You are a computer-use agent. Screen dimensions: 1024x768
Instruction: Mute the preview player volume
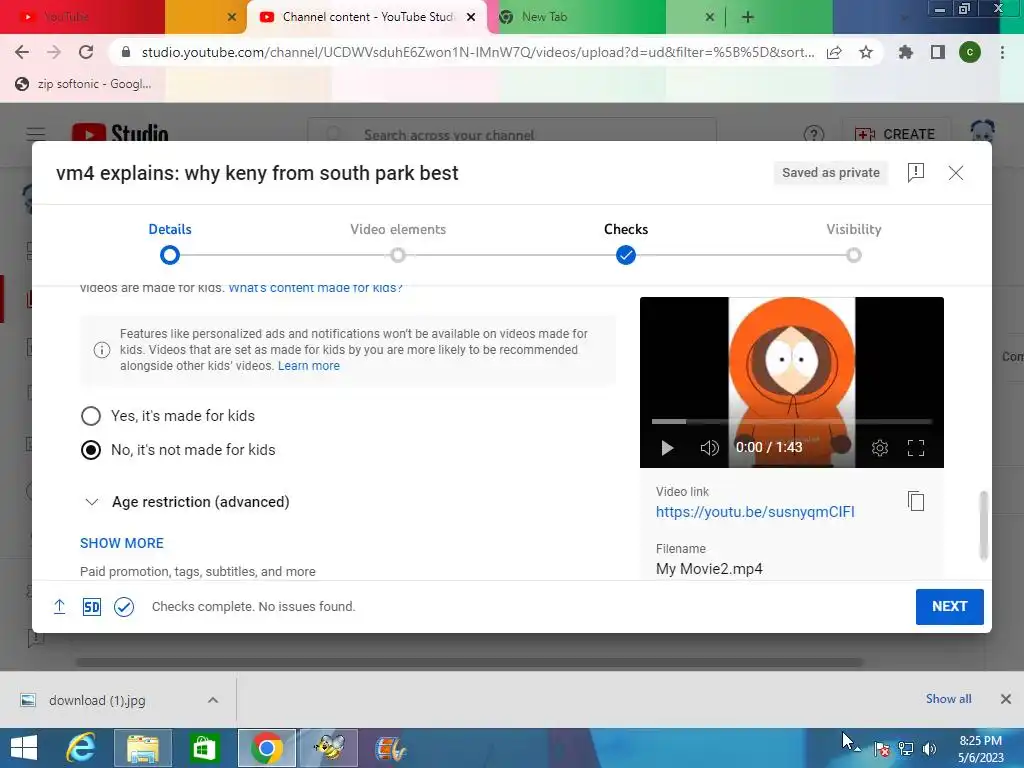(709, 448)
